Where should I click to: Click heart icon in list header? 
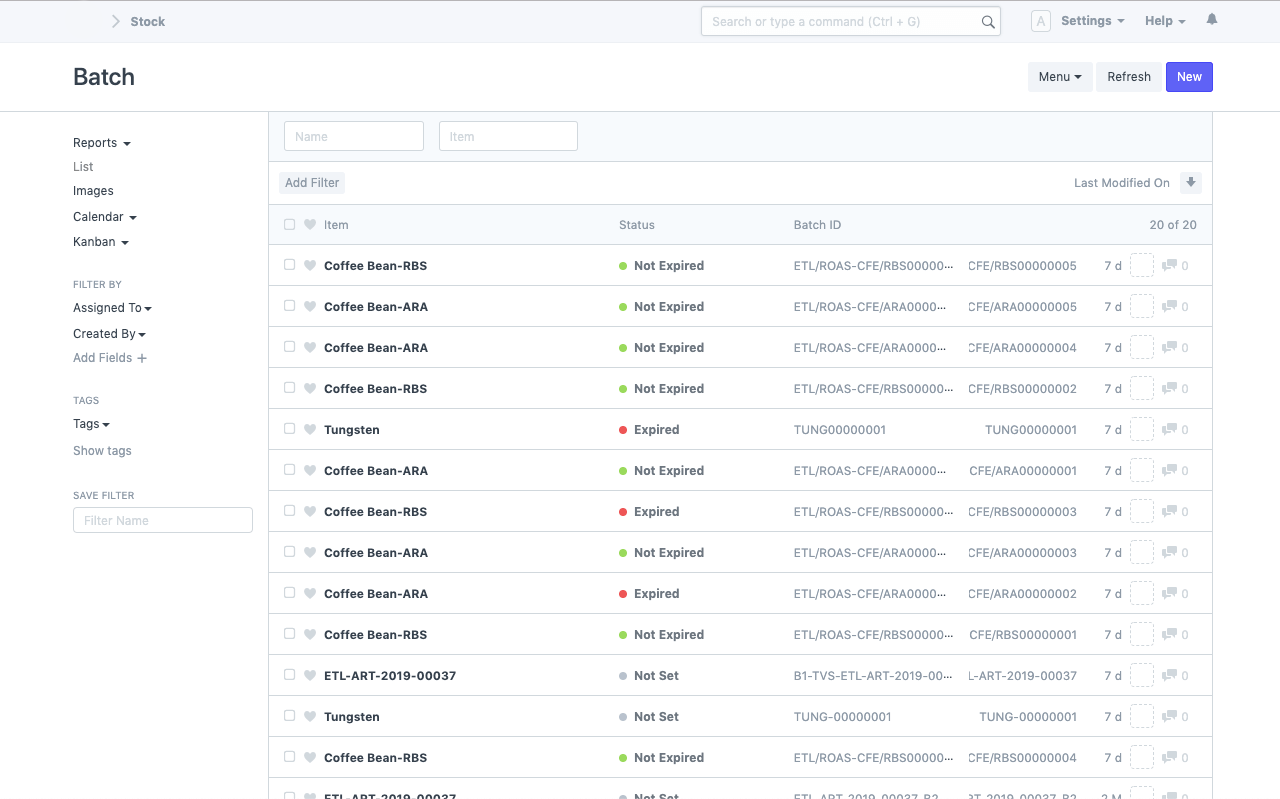(310, 225)
